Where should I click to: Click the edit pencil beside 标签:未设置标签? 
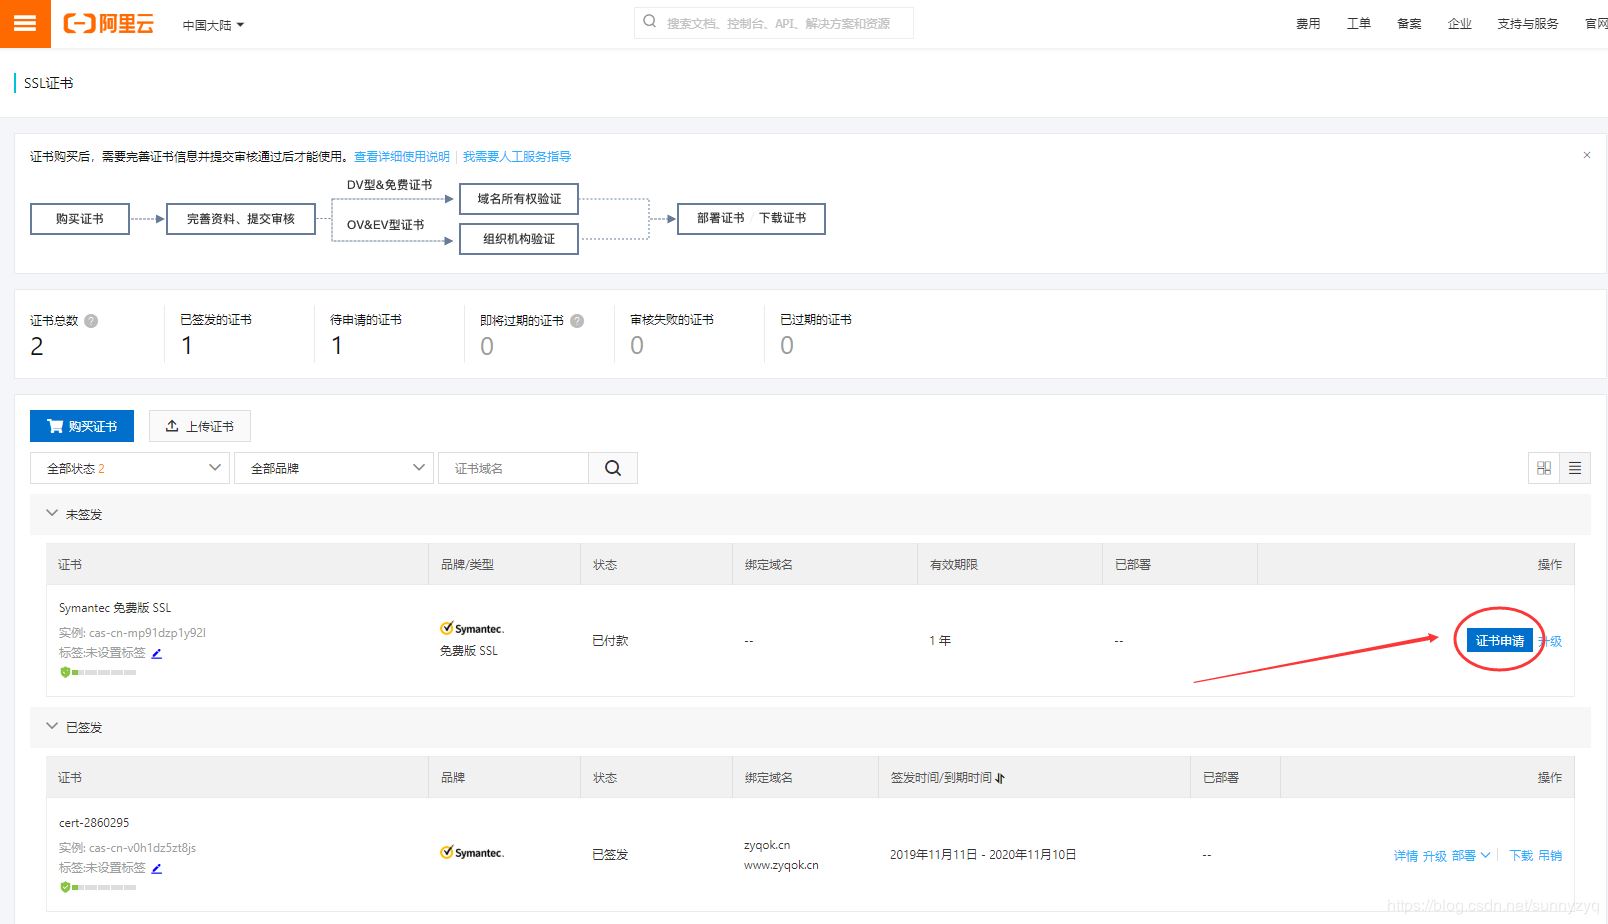(157, 652)
